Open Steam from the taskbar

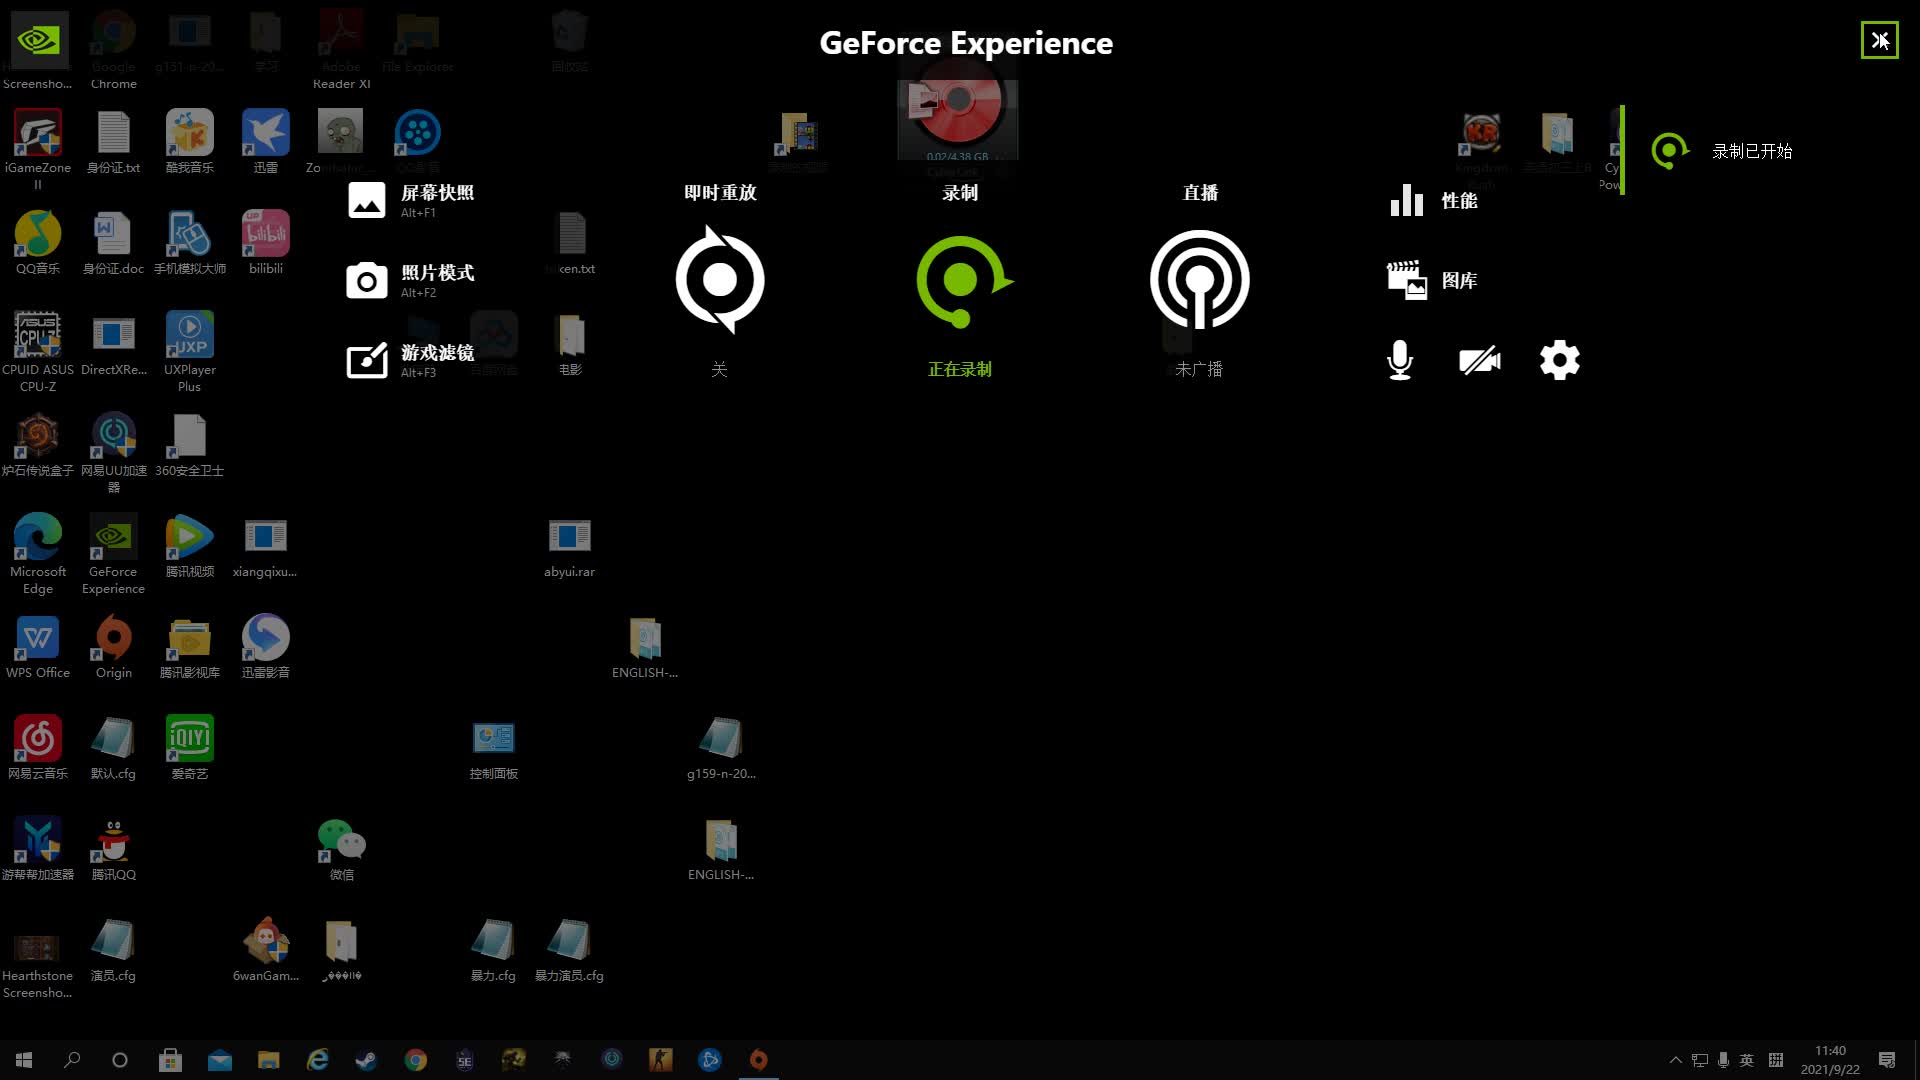366,1060
